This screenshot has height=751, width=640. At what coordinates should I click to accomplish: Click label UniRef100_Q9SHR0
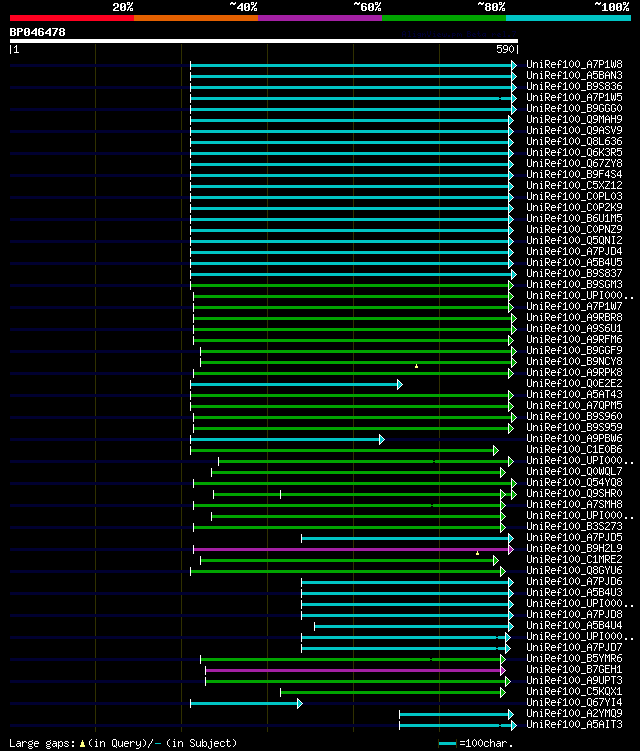click(x=574, y=494)
